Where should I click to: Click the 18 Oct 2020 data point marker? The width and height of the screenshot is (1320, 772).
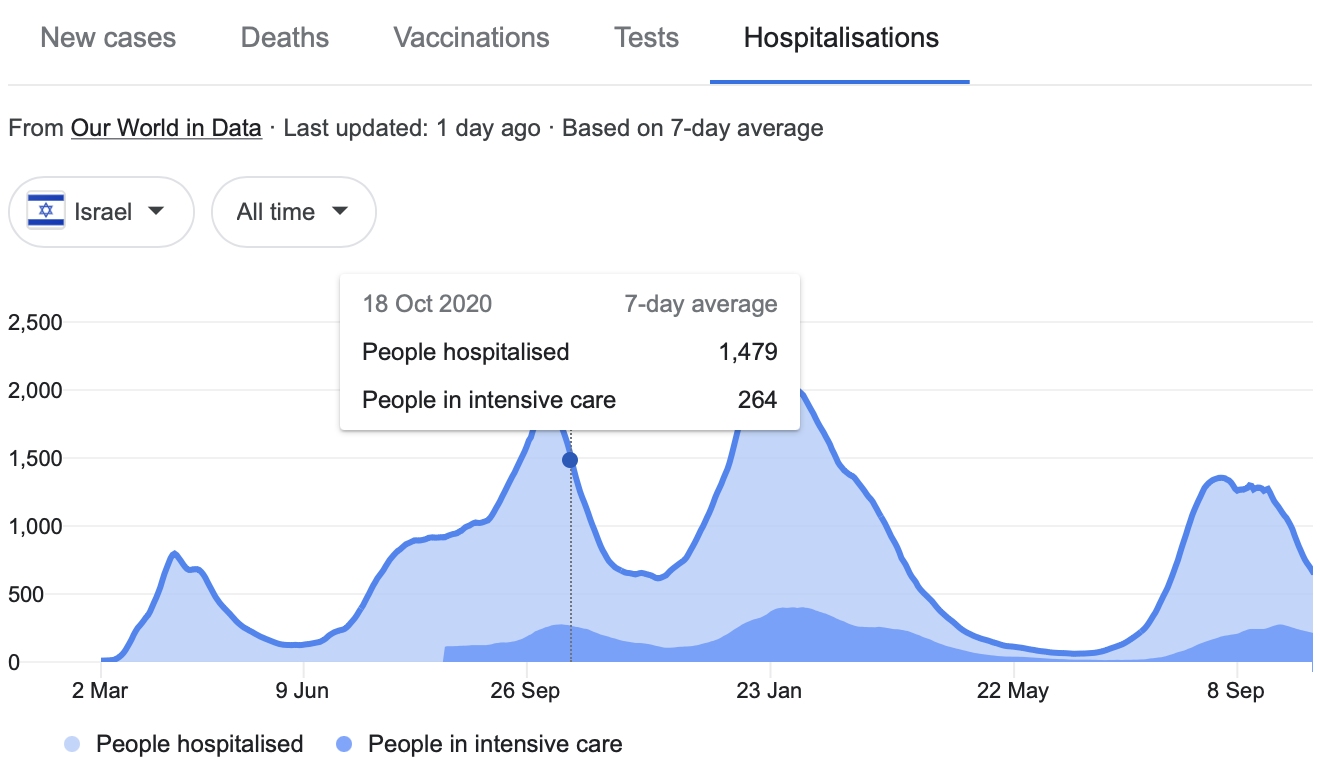click(x=570, y=460)
